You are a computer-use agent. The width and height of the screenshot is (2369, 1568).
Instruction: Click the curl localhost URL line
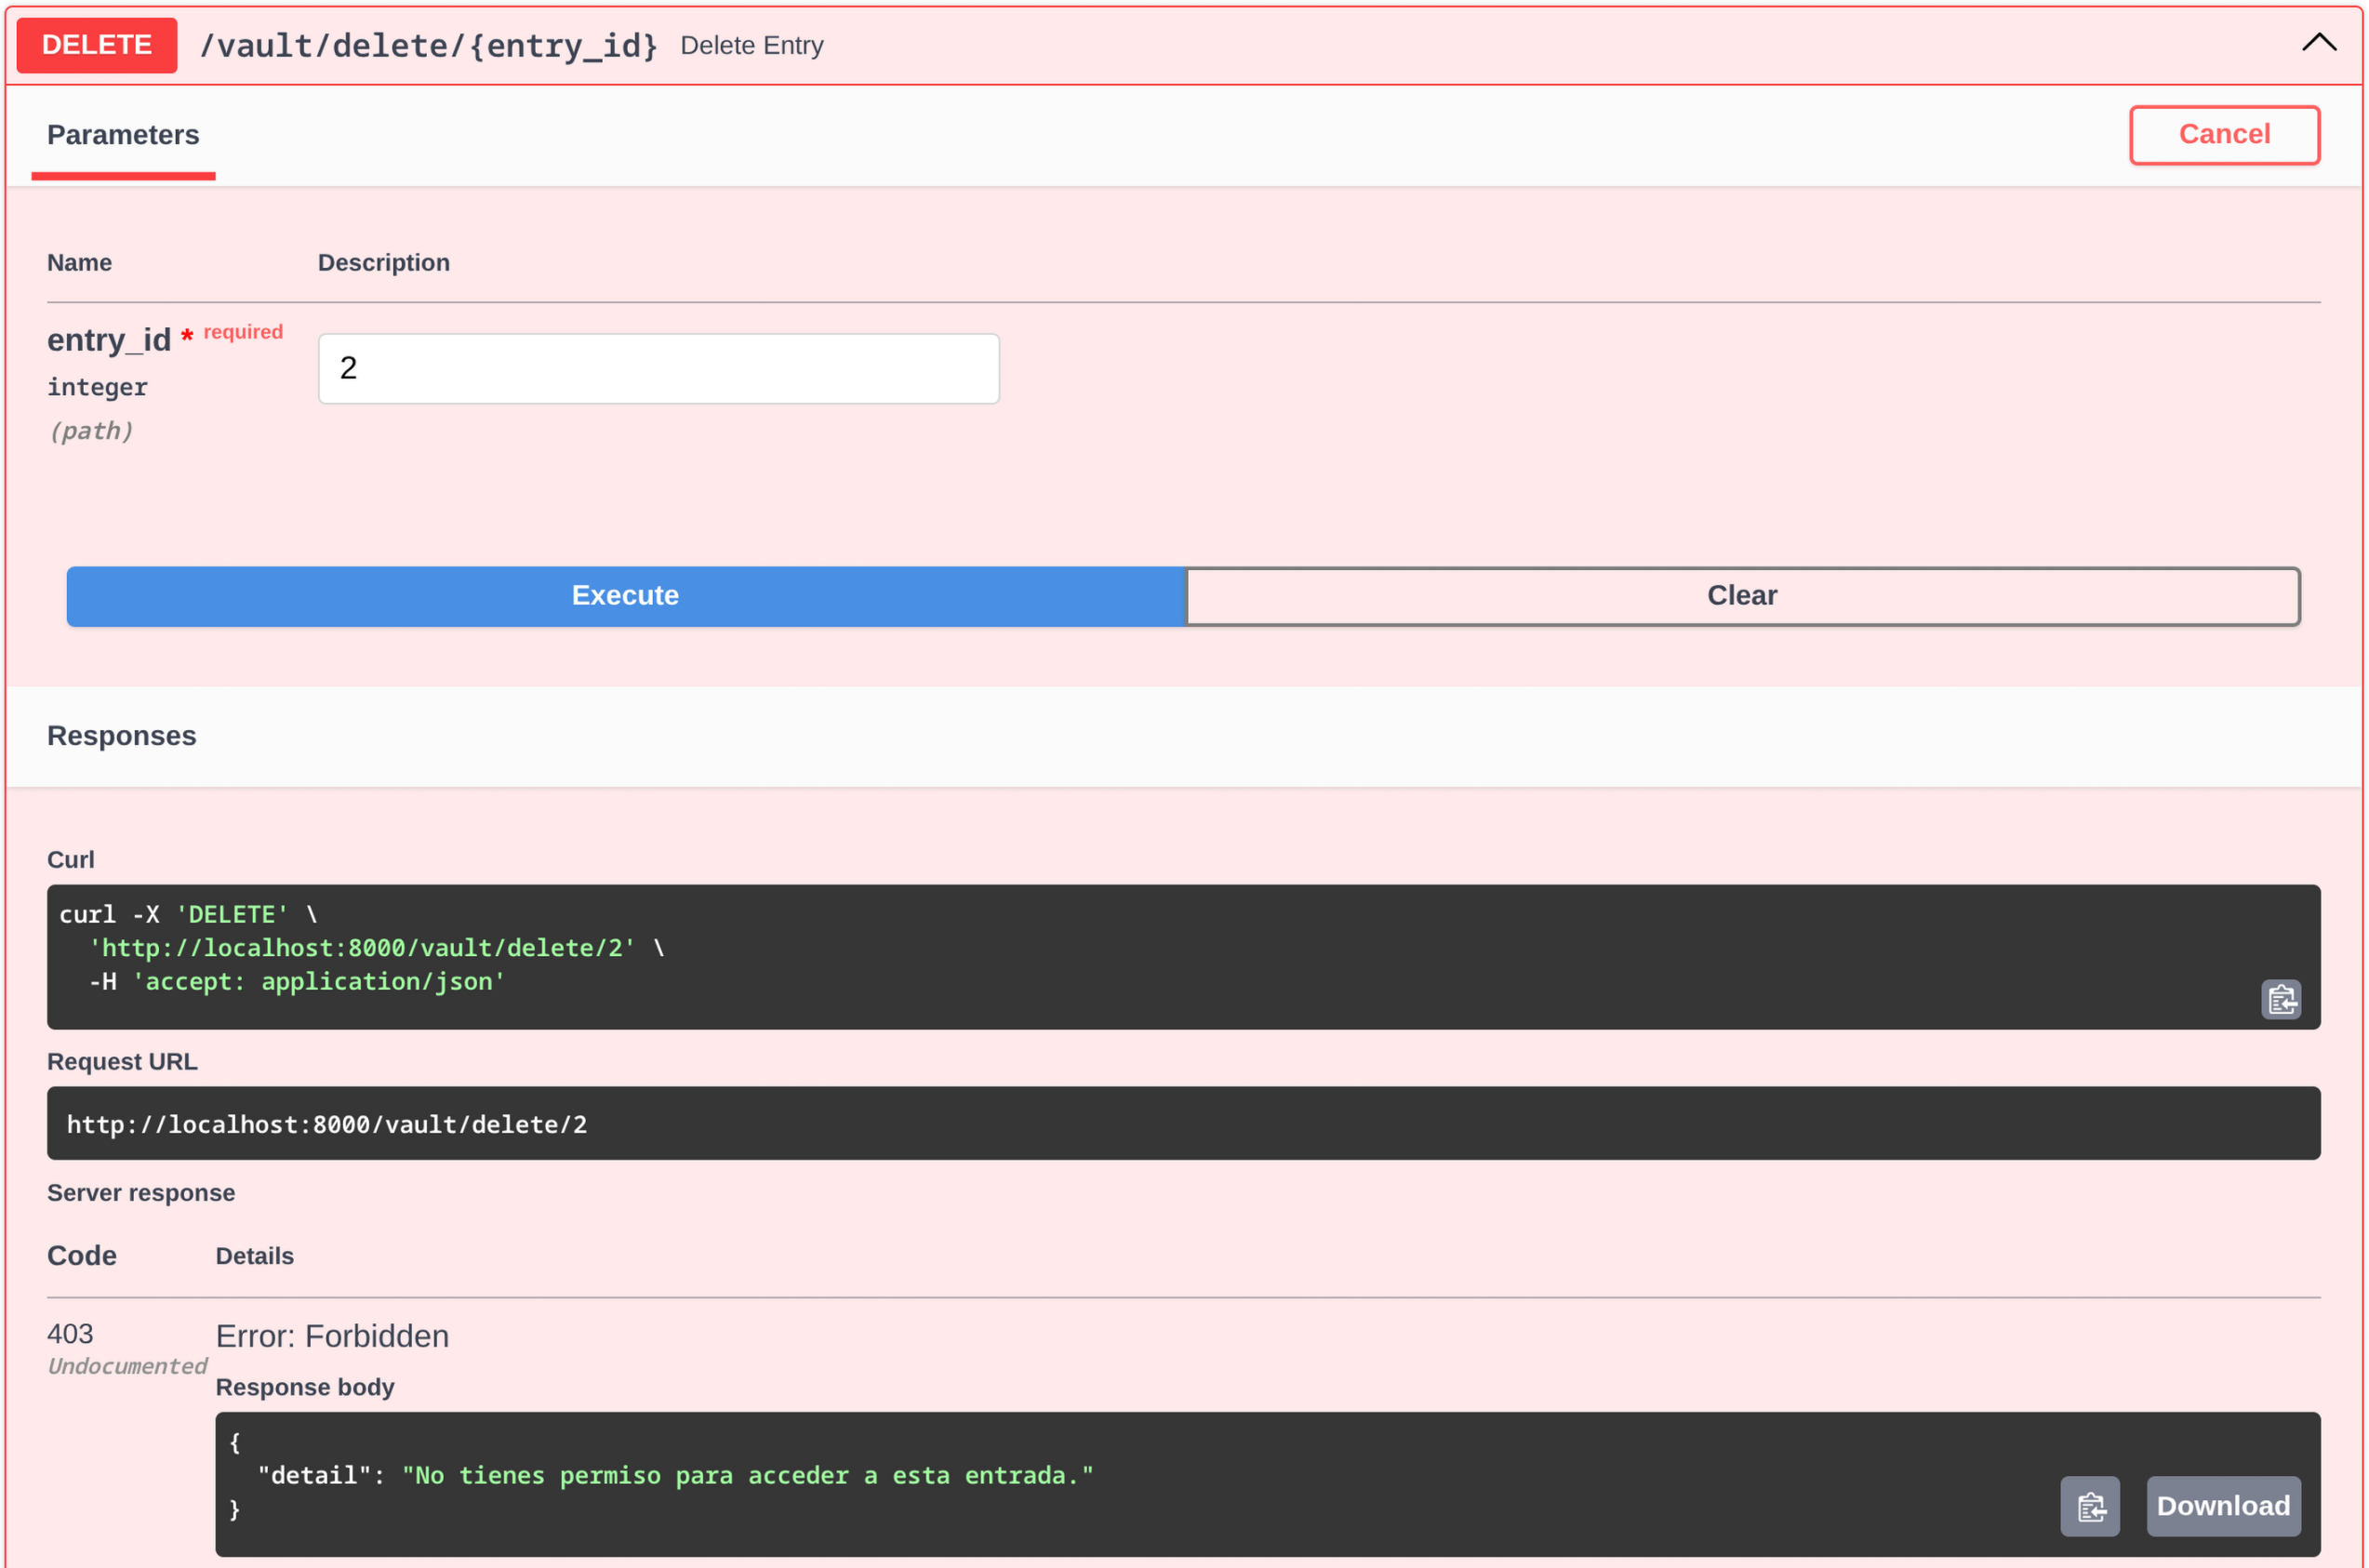click(x=362, y=947)
